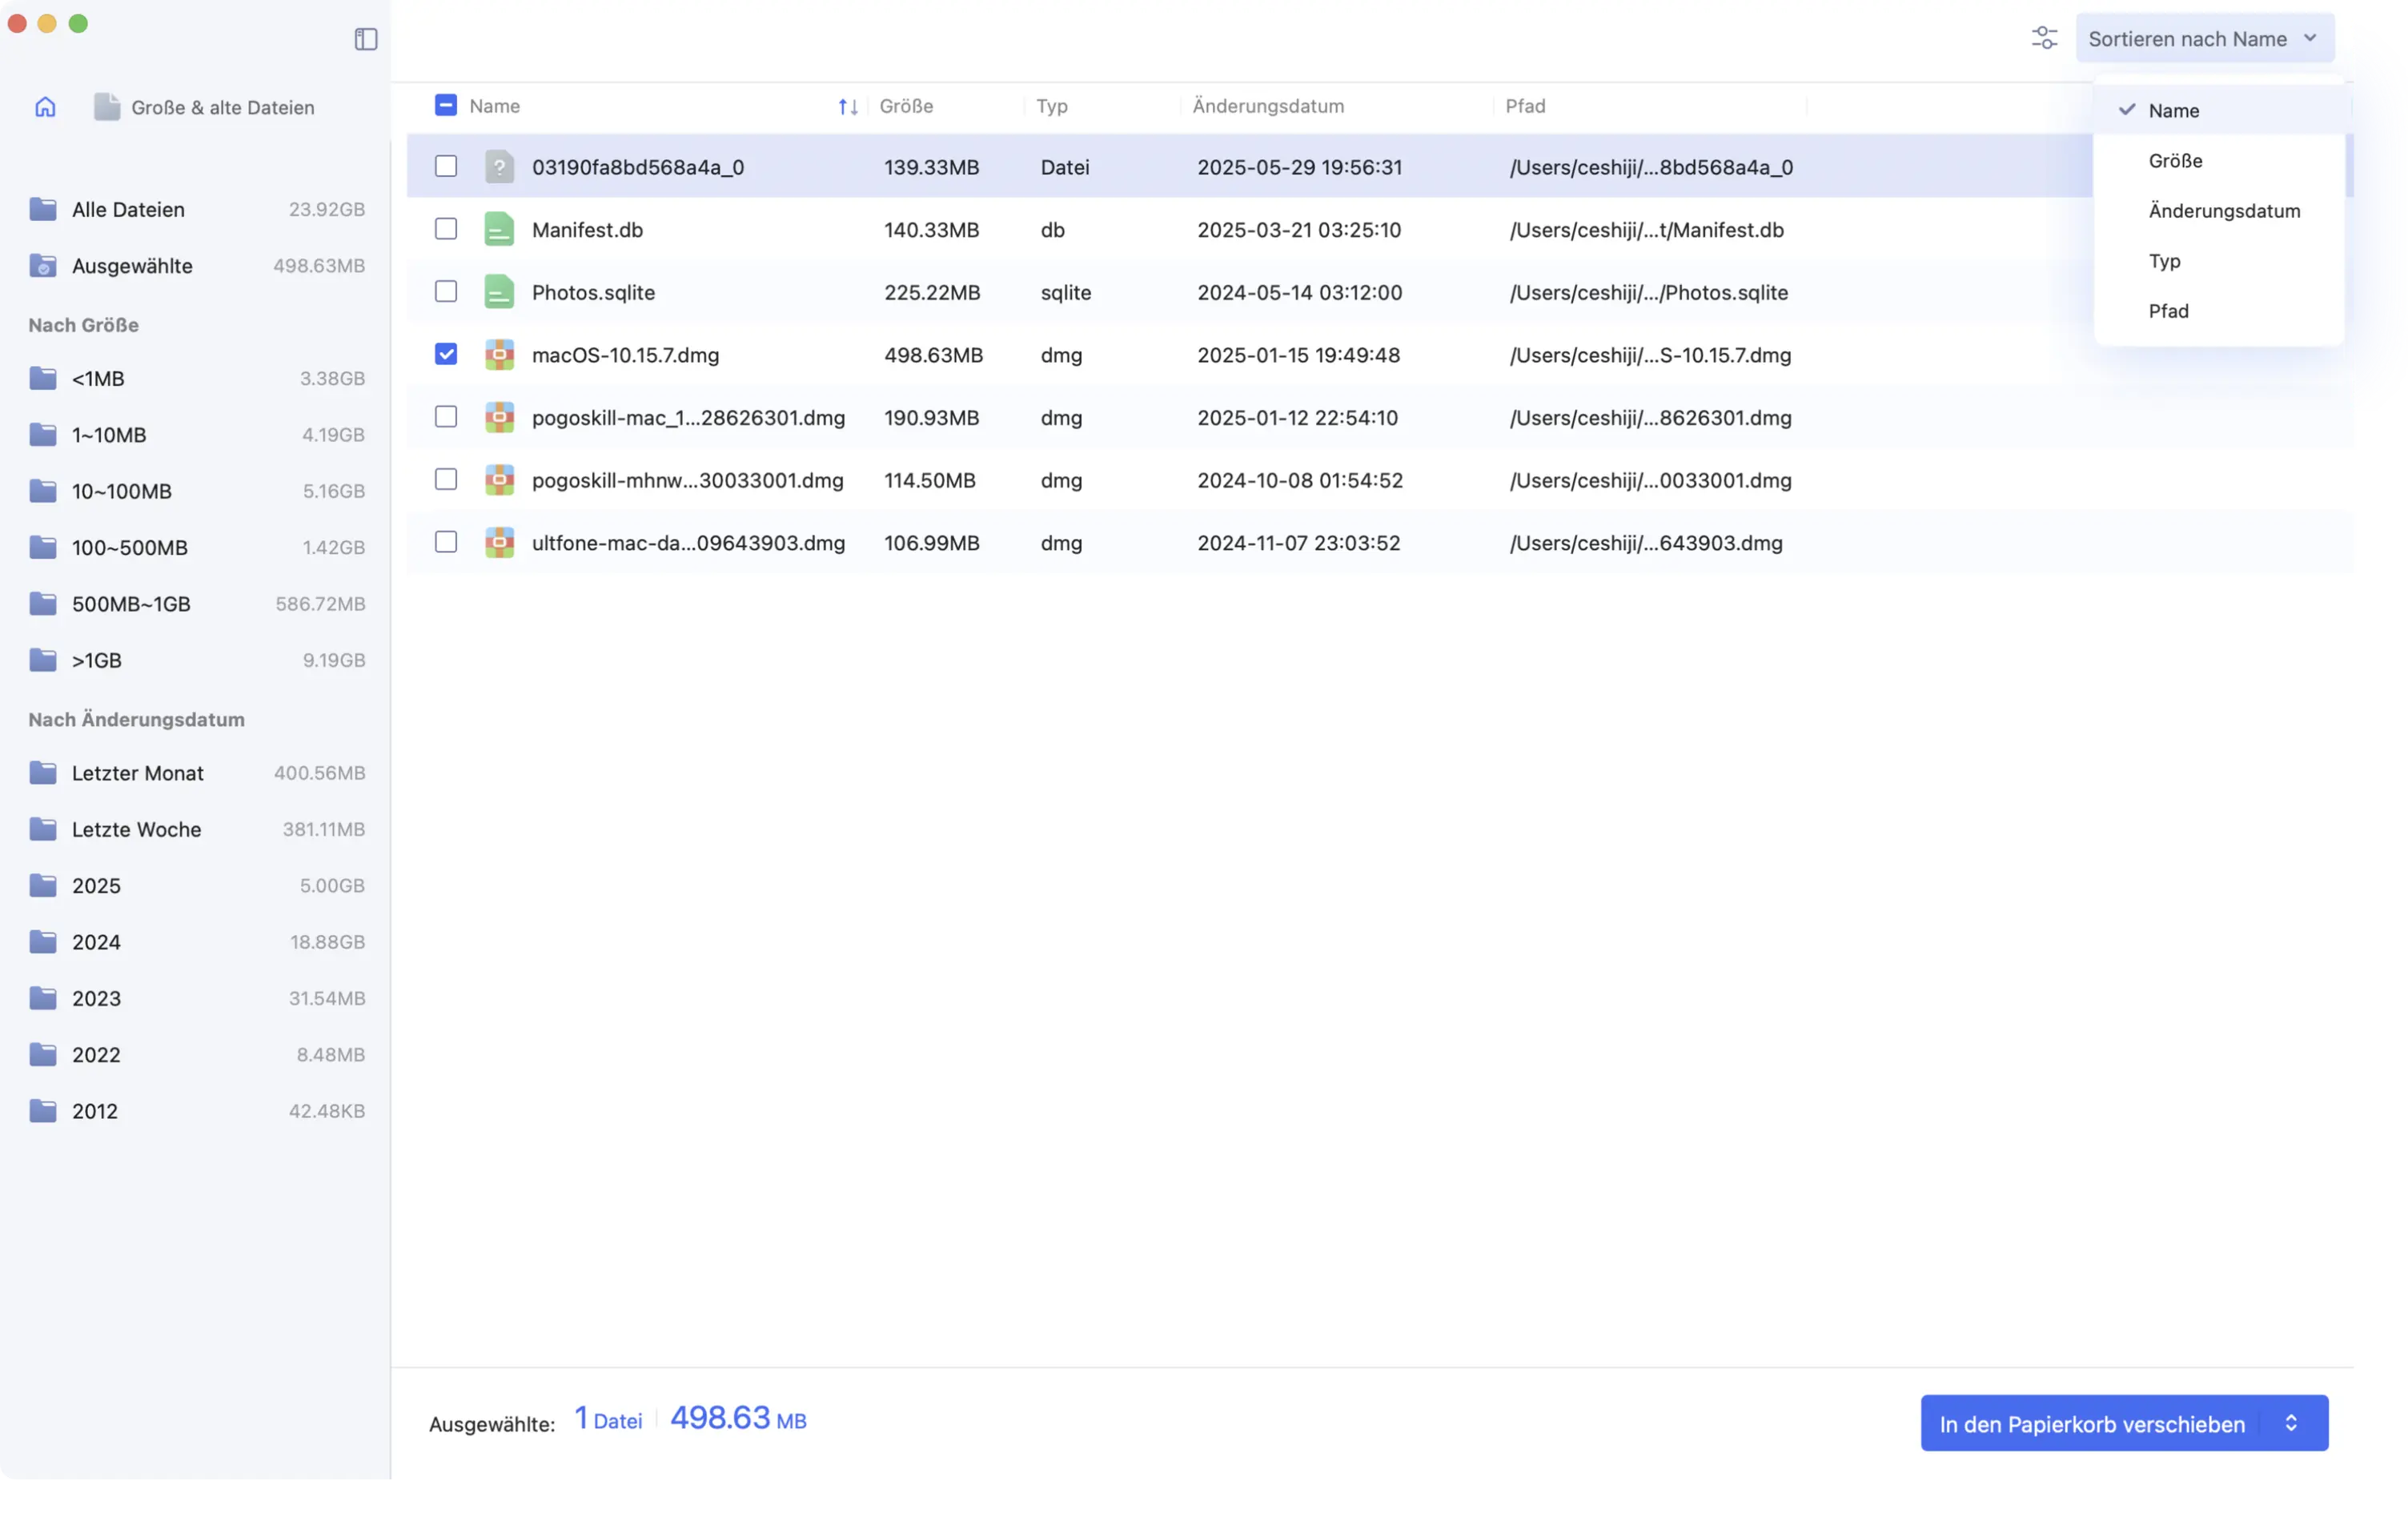Click the 2025 folder icon
The height and width of the screenshot is (1513, 2408).
coord(43,885)
